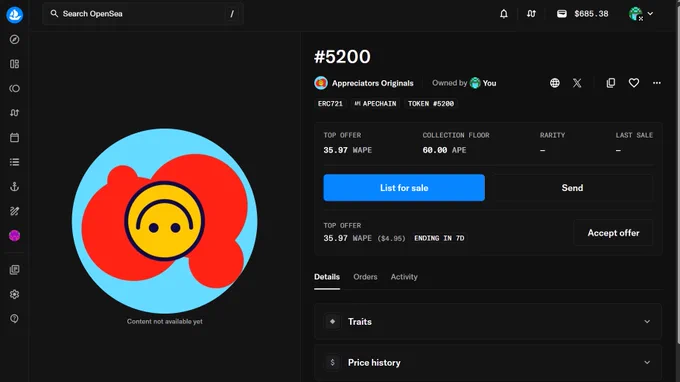The width and height of the screenshot is (680, 382).
Task: Open the resources pages icon in sidebar
Action: (x=14, y=270)
